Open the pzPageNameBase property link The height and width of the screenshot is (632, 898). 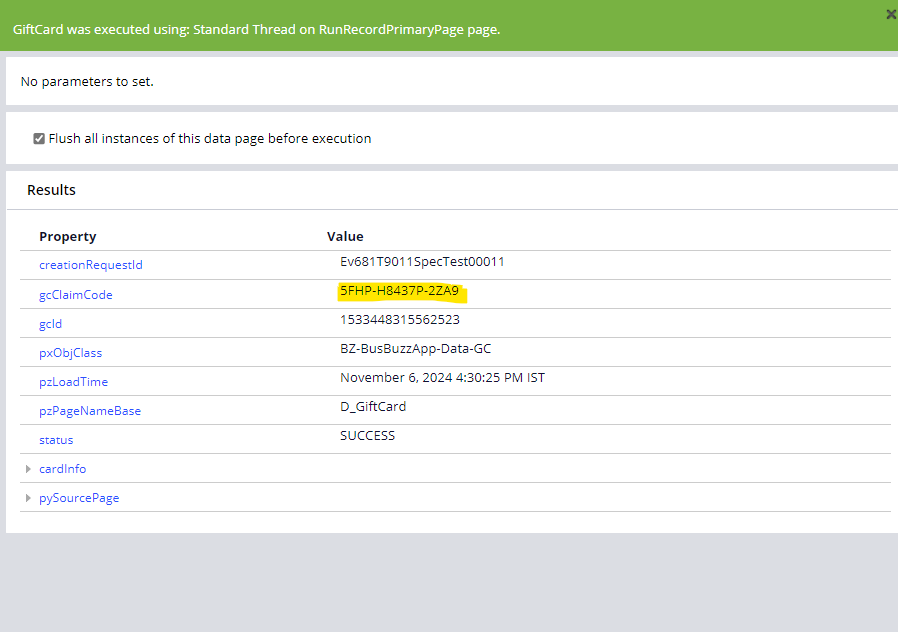coord(89,410)
